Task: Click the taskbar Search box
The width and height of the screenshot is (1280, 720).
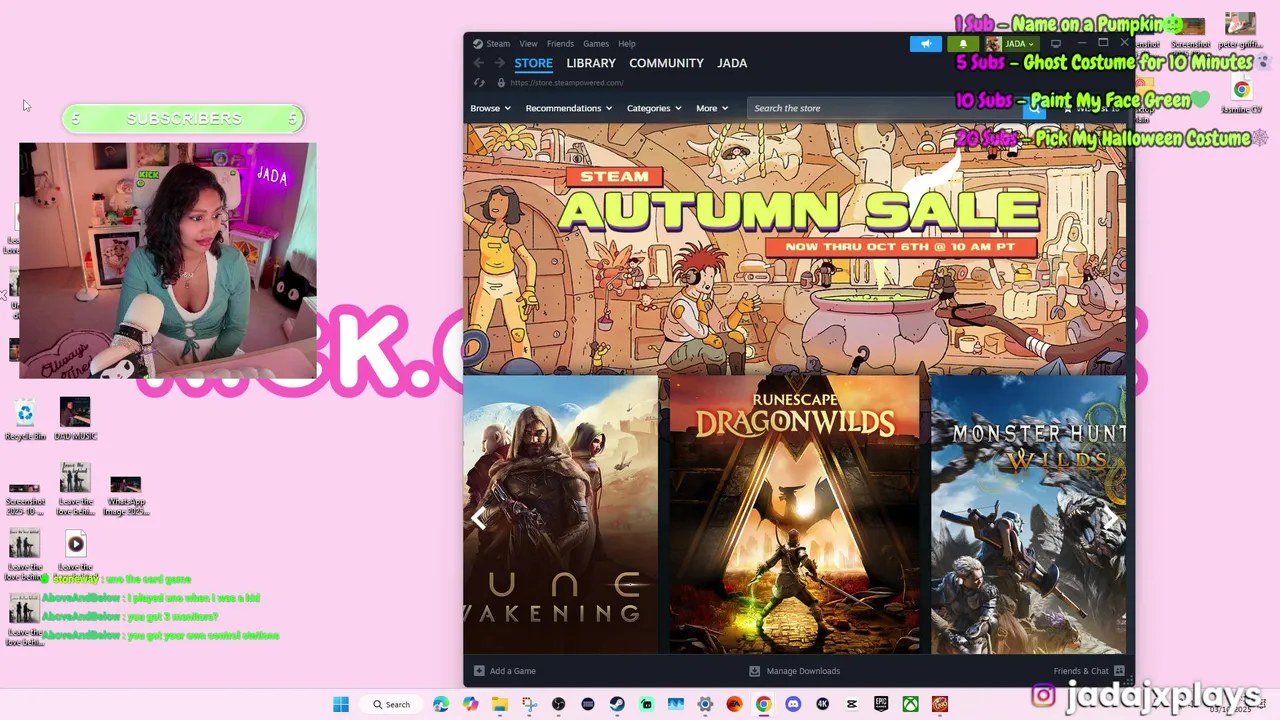Action: coord(391,705)
